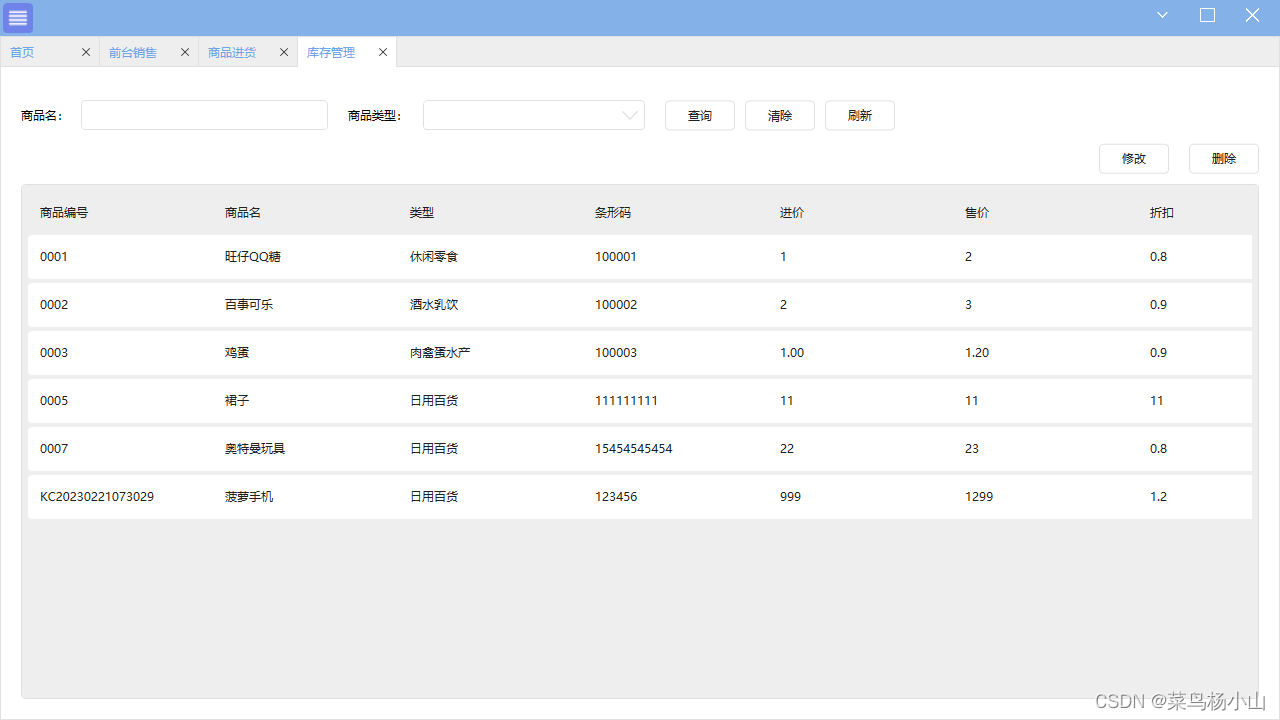The width and height of the screenshot is (1280, 720).
Task: Select the 鸡蛋 product row
Action: 640,353
